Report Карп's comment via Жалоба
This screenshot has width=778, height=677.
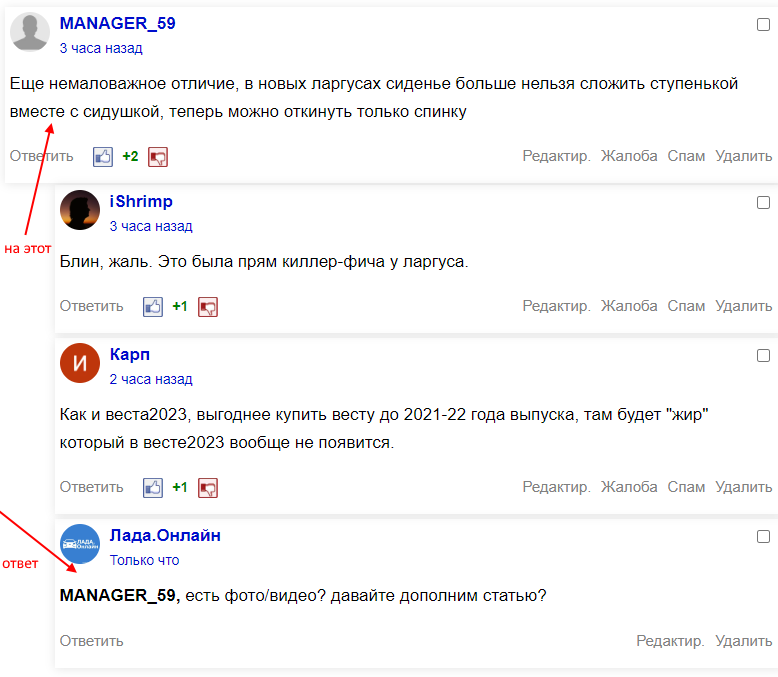coord(629,487)
